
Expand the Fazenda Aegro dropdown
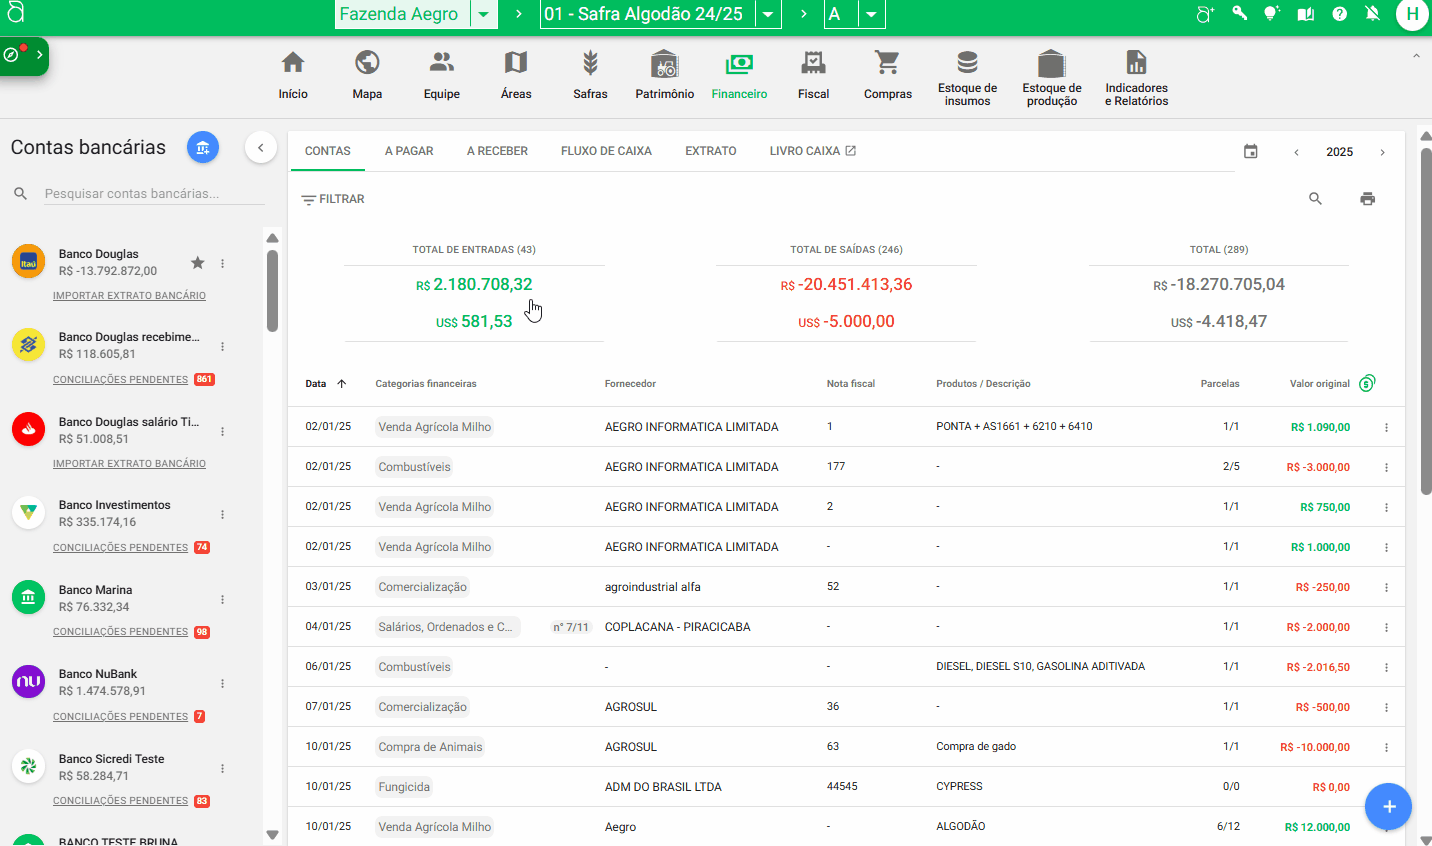[484, 15]
